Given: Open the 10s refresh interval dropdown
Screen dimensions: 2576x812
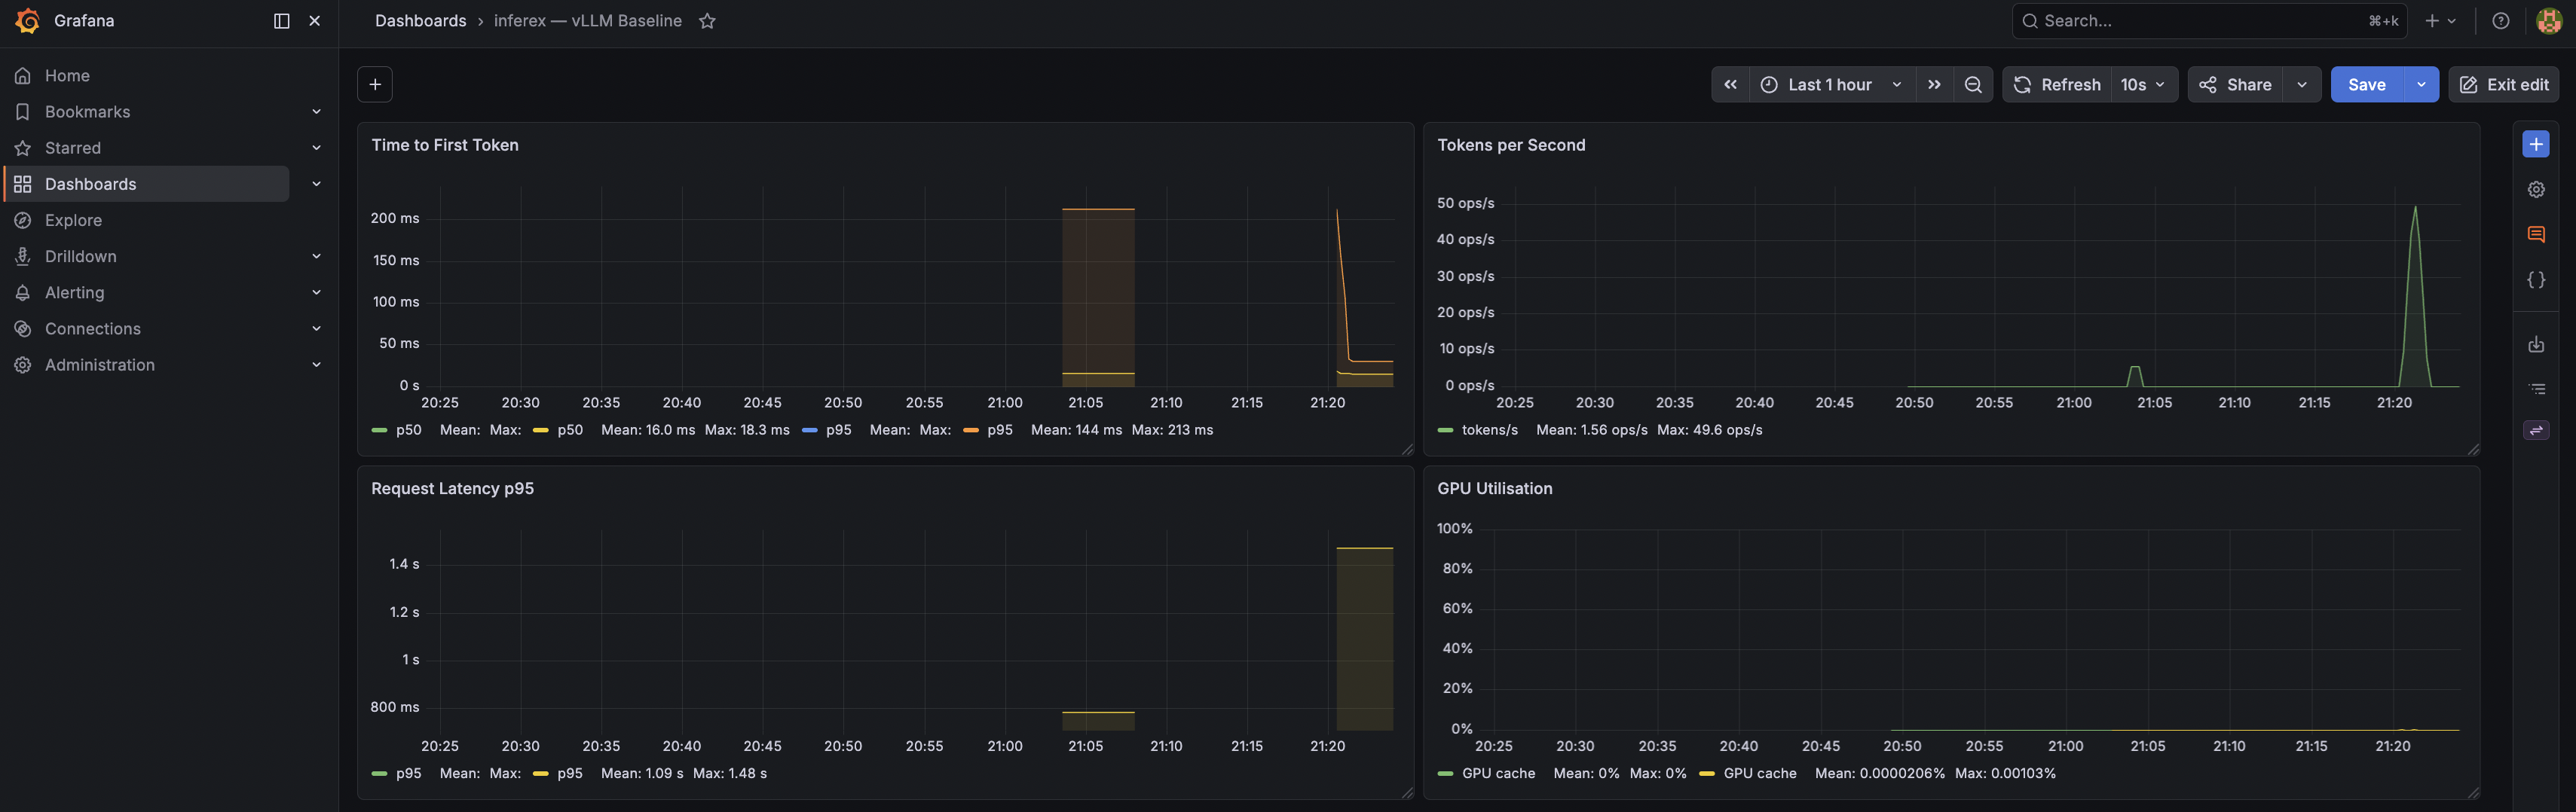Looking at the screenshot, I should (2144, 85).
